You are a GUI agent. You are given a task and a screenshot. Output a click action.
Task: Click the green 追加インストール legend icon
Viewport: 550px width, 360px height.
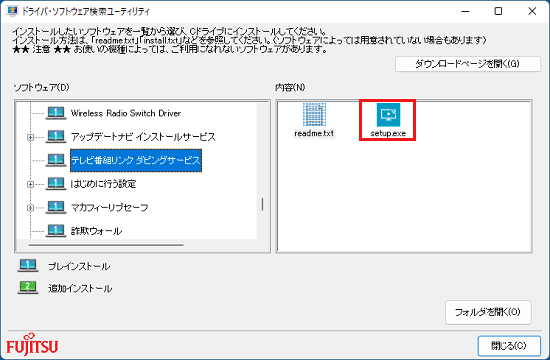pyautogui.click(x=28, y=288)
